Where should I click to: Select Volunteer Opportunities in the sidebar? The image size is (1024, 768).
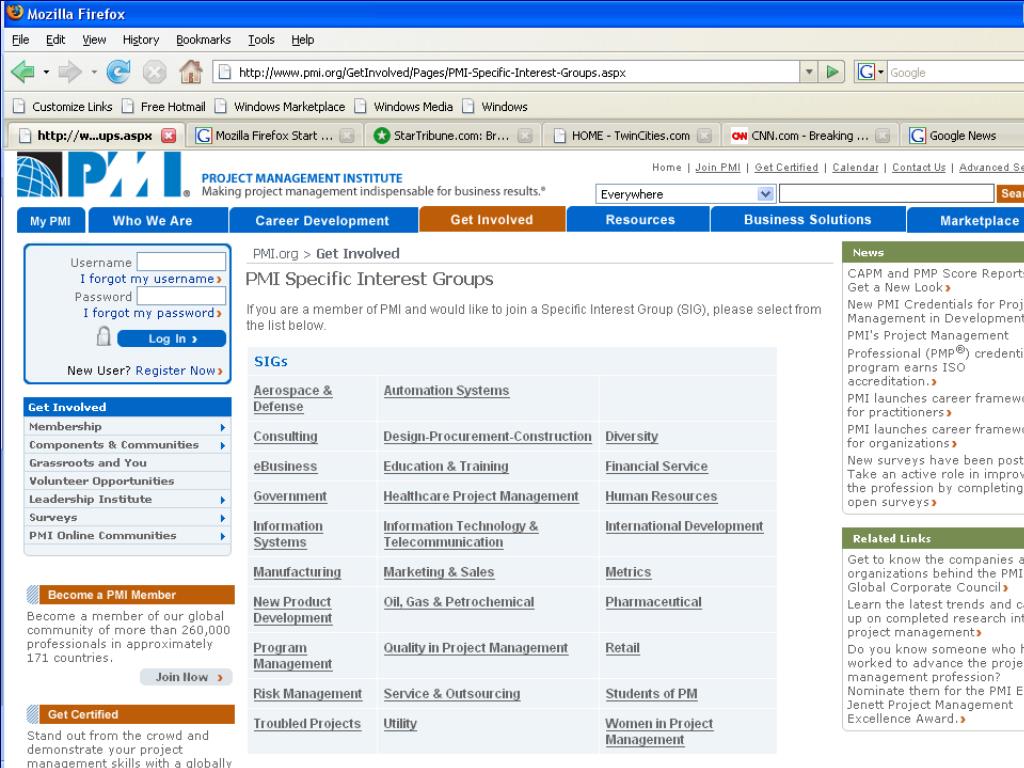[101, 481]
